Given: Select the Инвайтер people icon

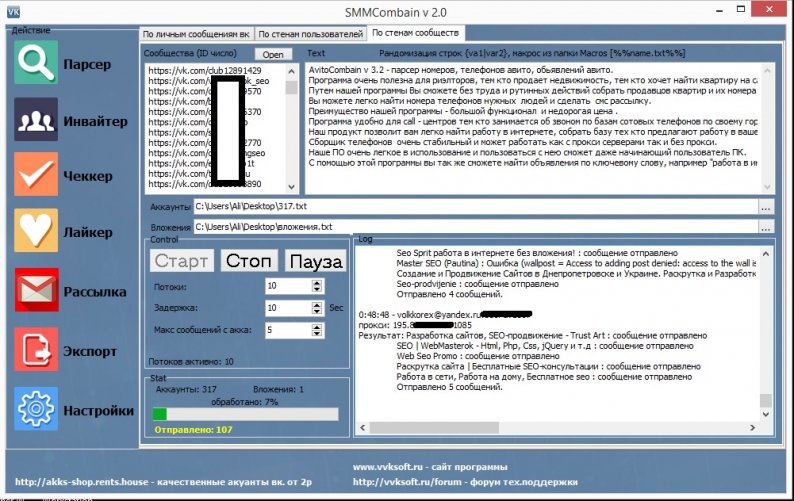Looking at the screenshot, I should click(35, 120).
